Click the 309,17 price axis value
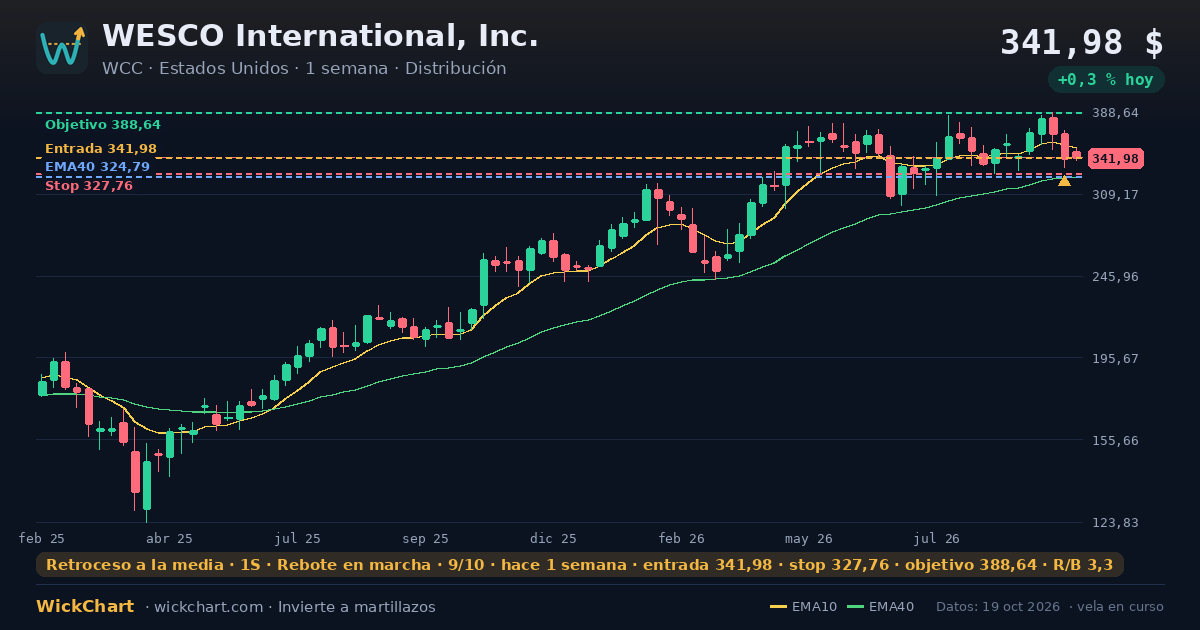Image resolution: width=1200 pixels, height=630 pixels. (x=1115, y=194)
